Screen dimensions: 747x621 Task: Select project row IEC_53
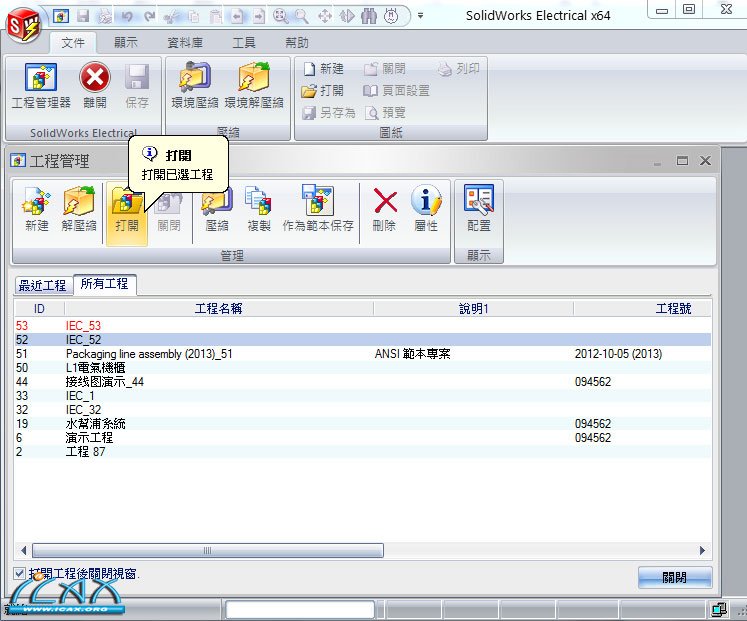pyautogui.click(x=363, y=326)
